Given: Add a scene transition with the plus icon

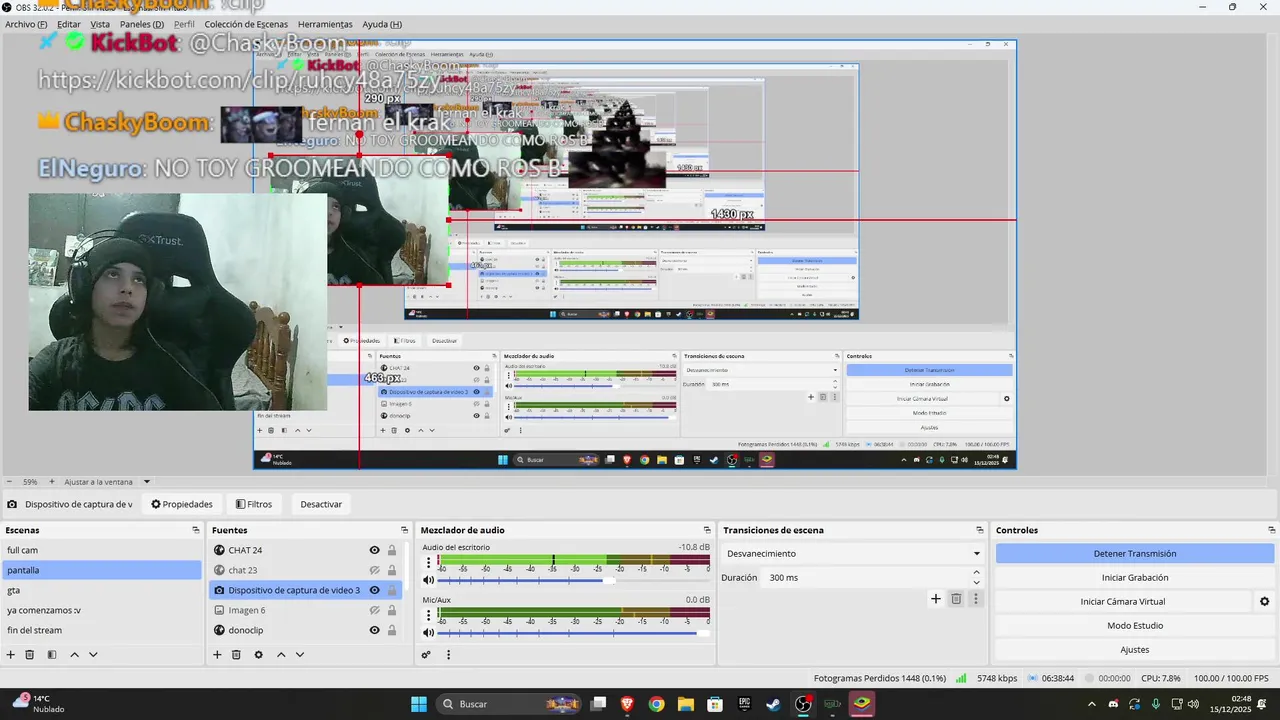Looking at the screenshot, I should coord(936,599).
